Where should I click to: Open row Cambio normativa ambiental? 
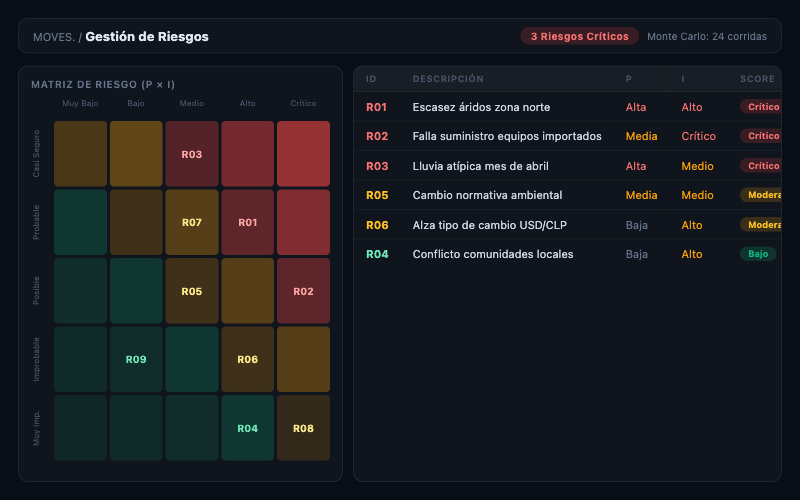(567, 195)
